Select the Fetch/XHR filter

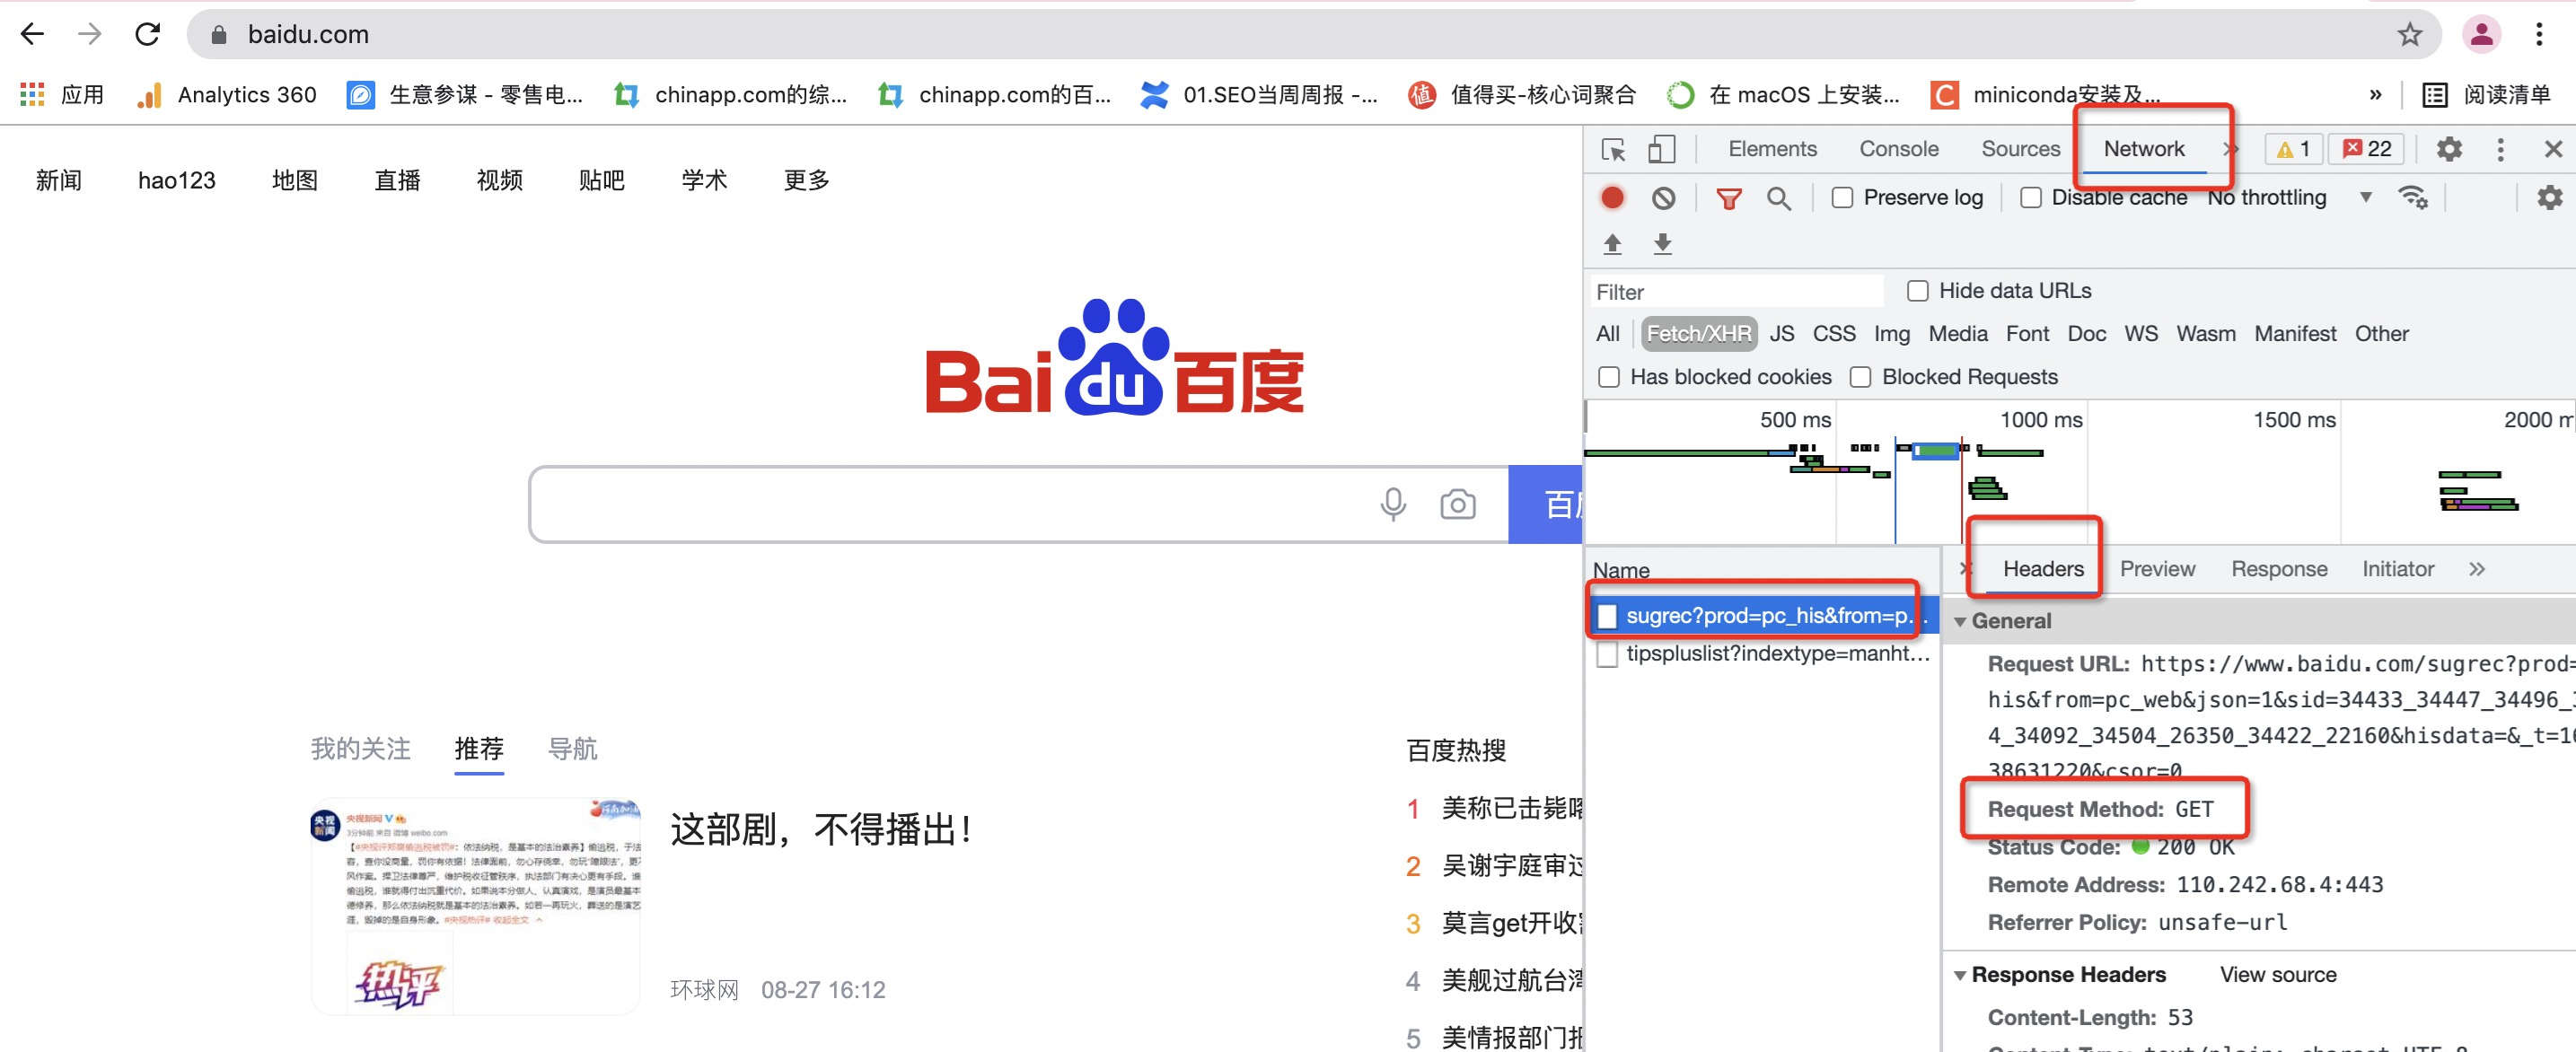[x=1698, y=334]
